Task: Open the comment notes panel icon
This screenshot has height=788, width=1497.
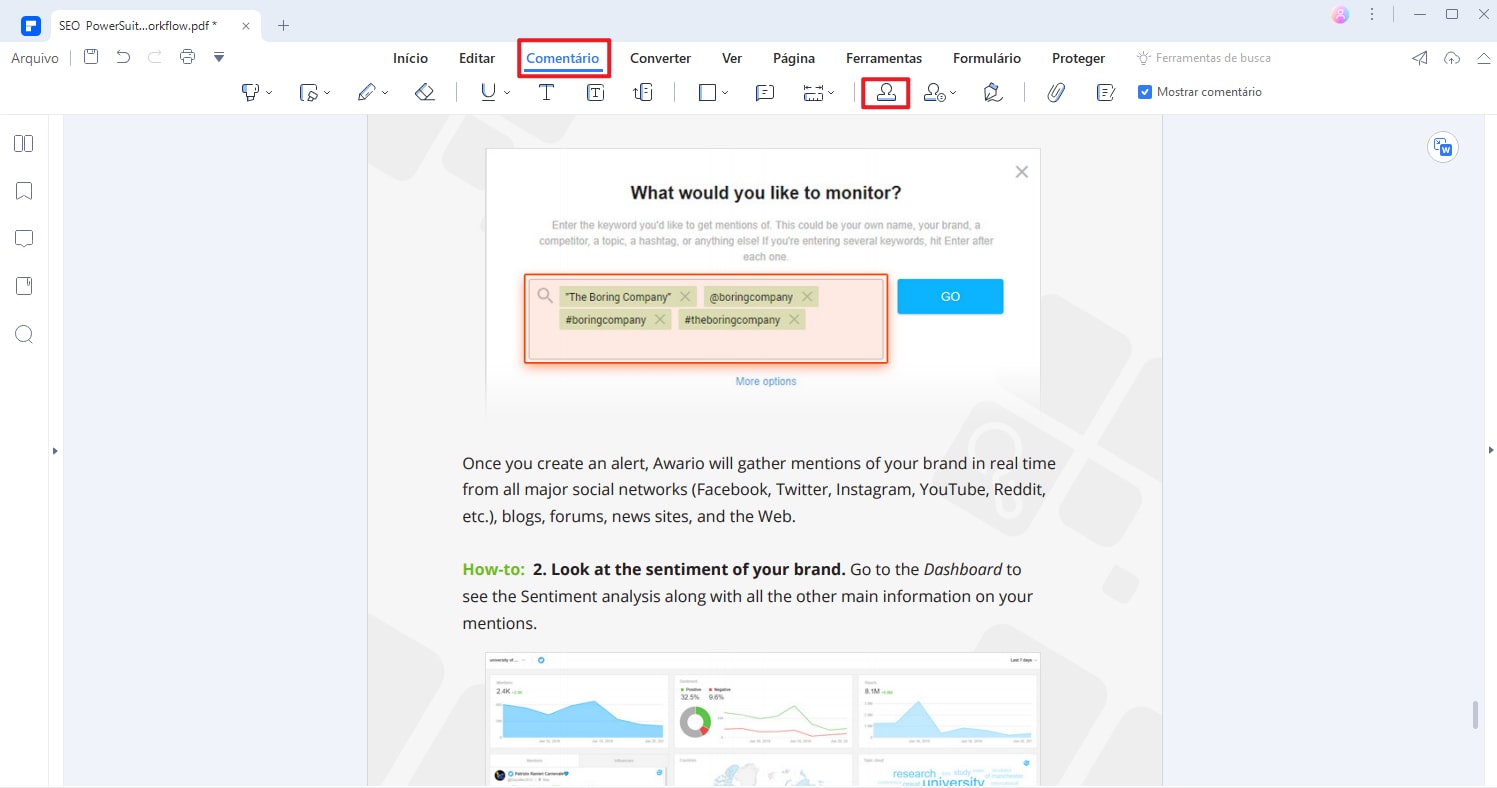Action: [x=1105, y=92]
